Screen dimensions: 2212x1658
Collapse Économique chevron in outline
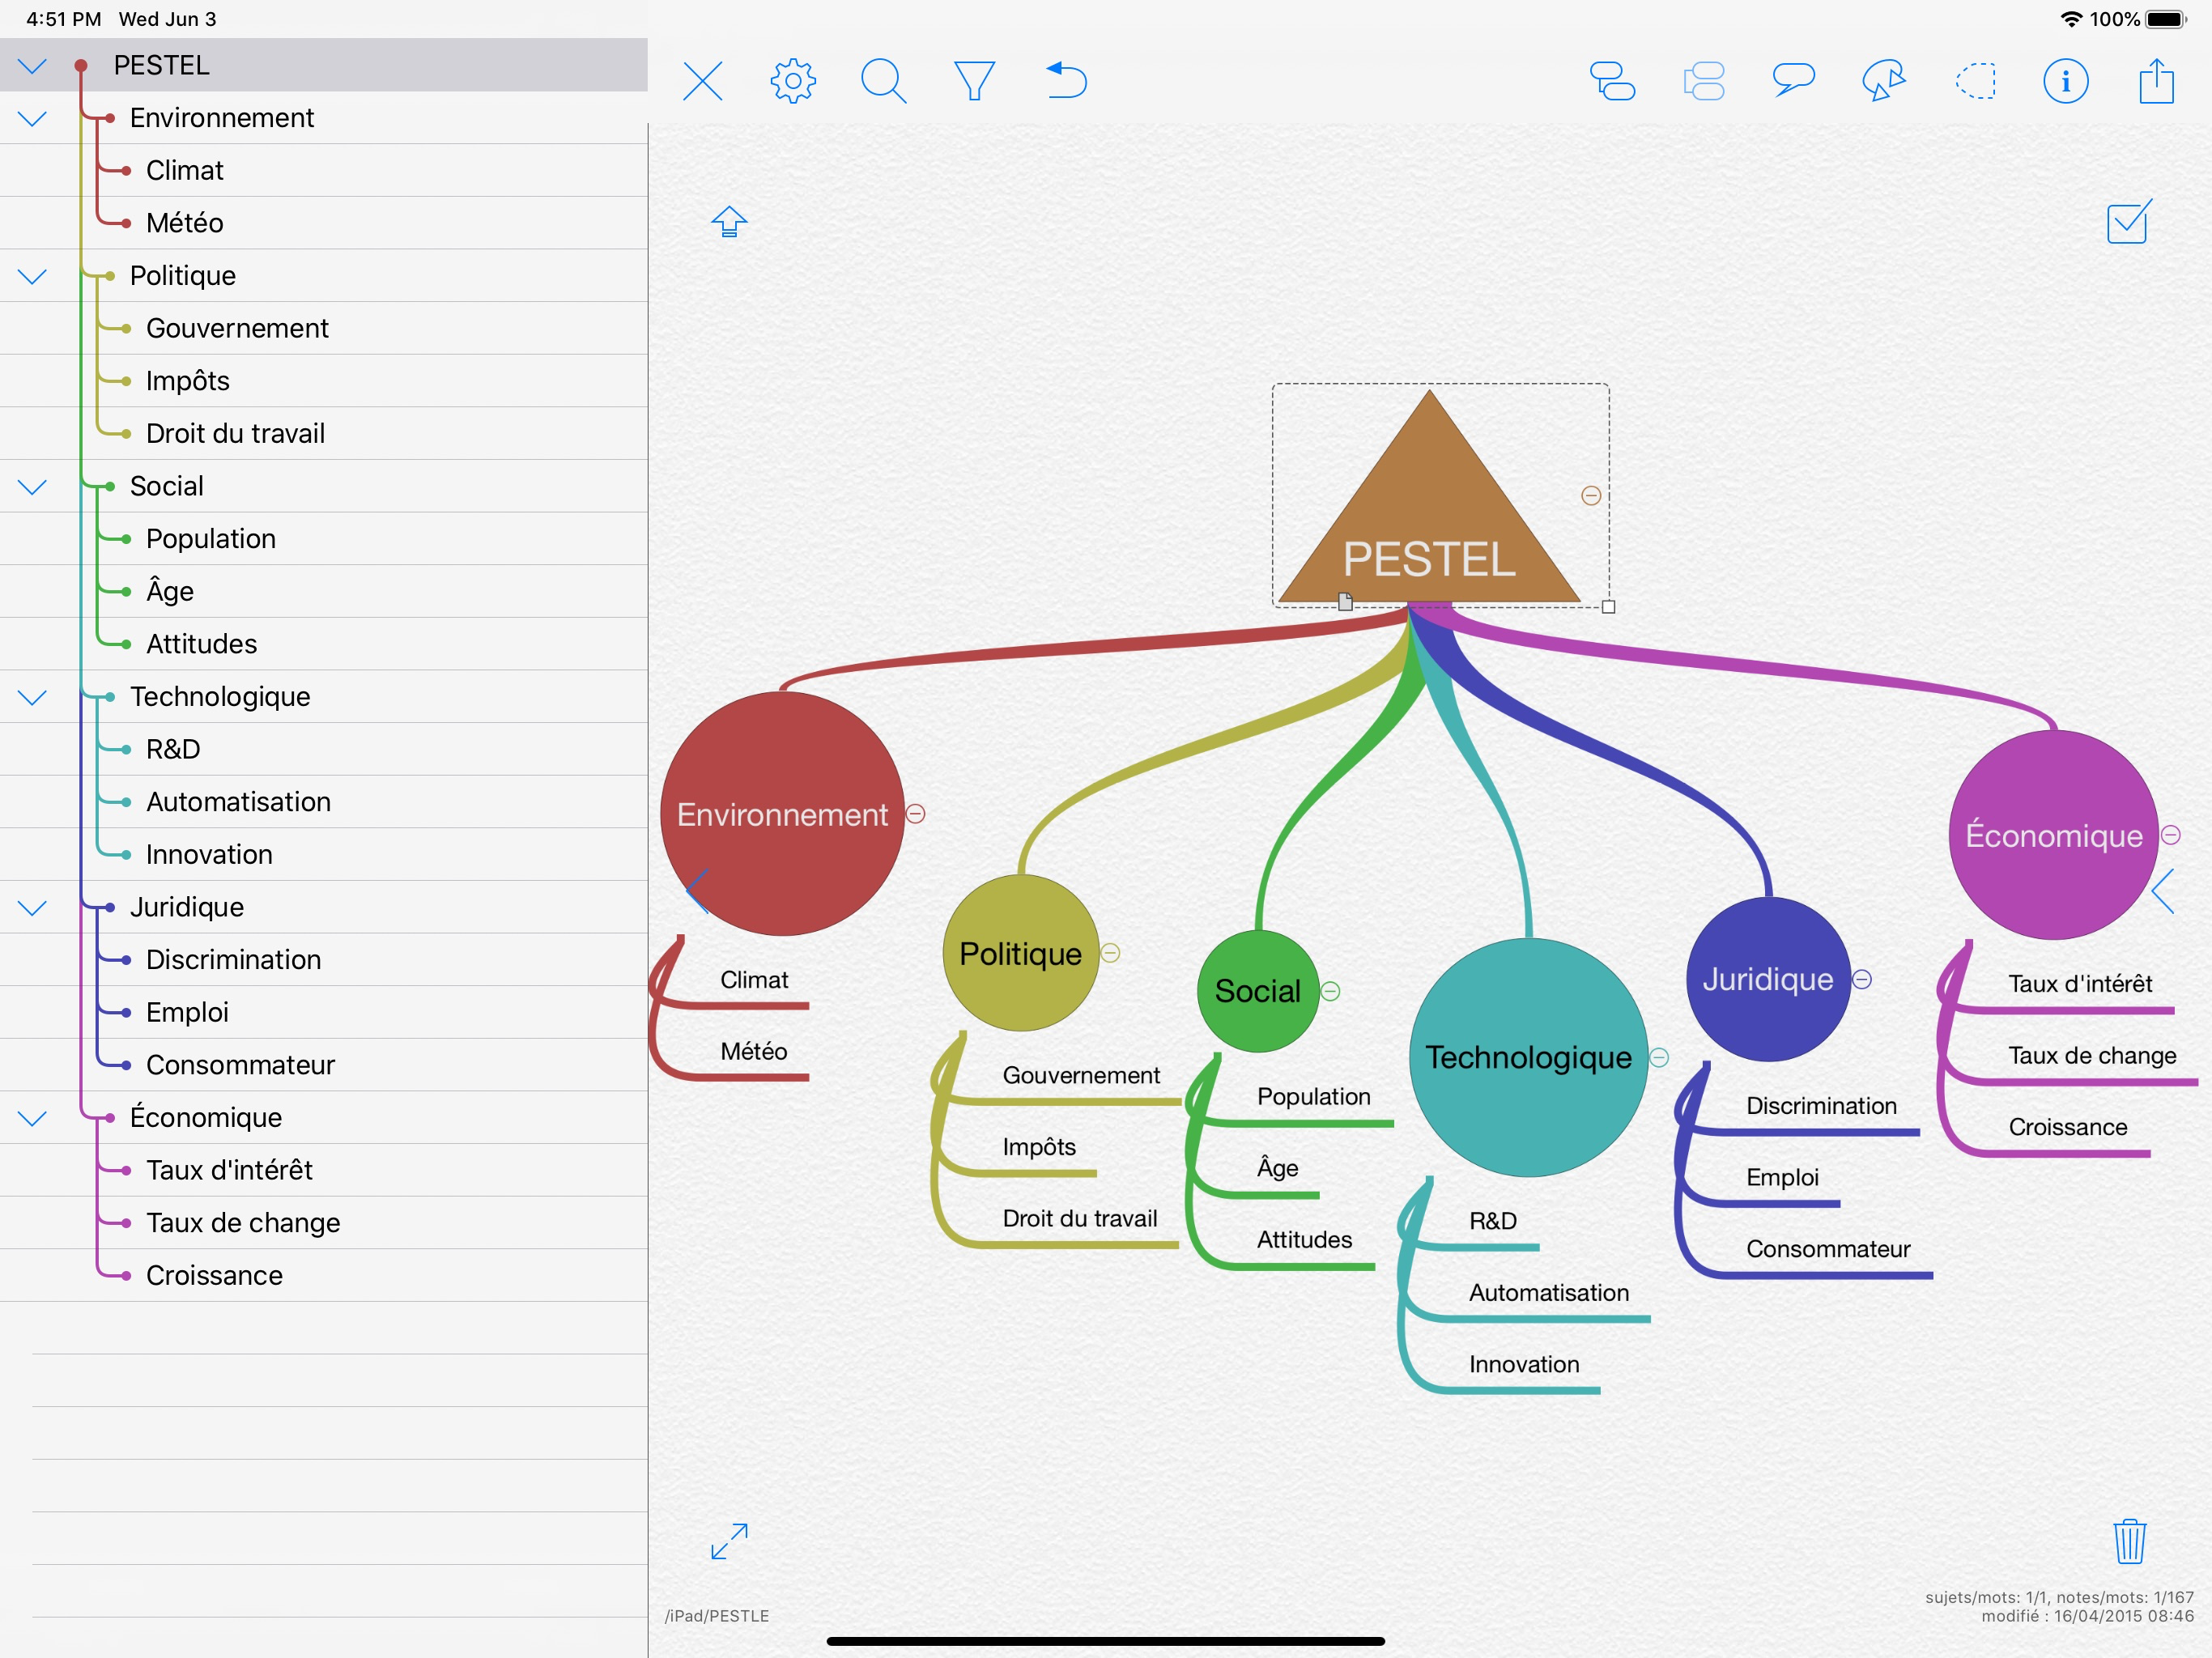32,1118
